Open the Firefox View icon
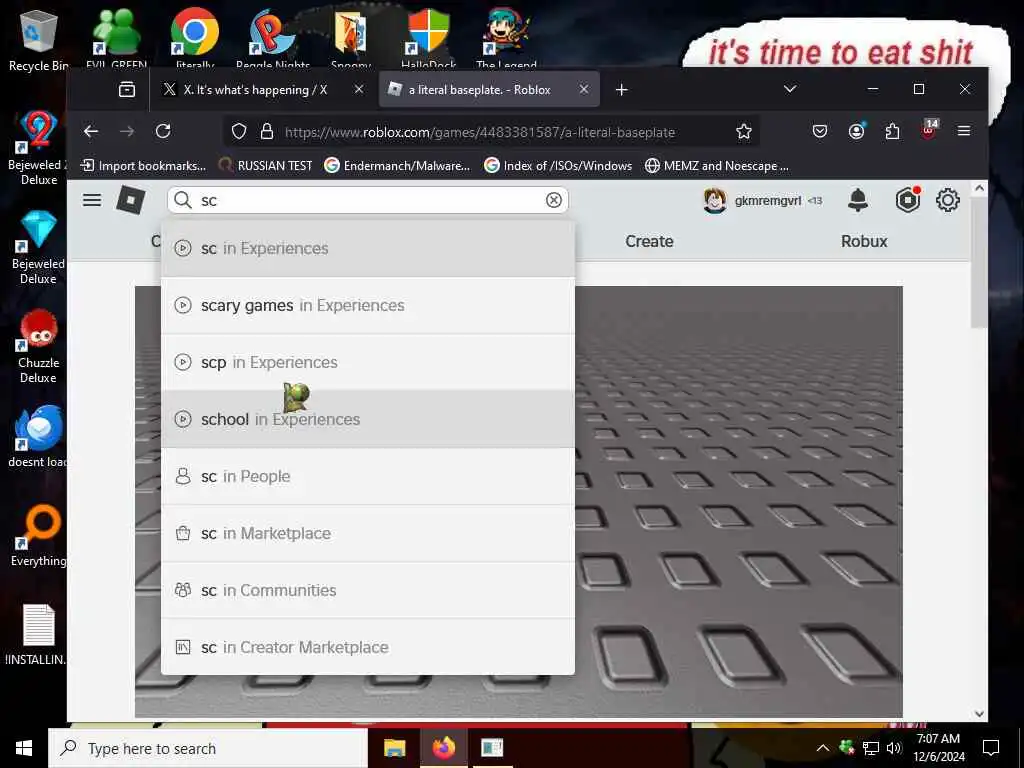The width and height of the screenshot is (1024, 768). click(127, 89)
